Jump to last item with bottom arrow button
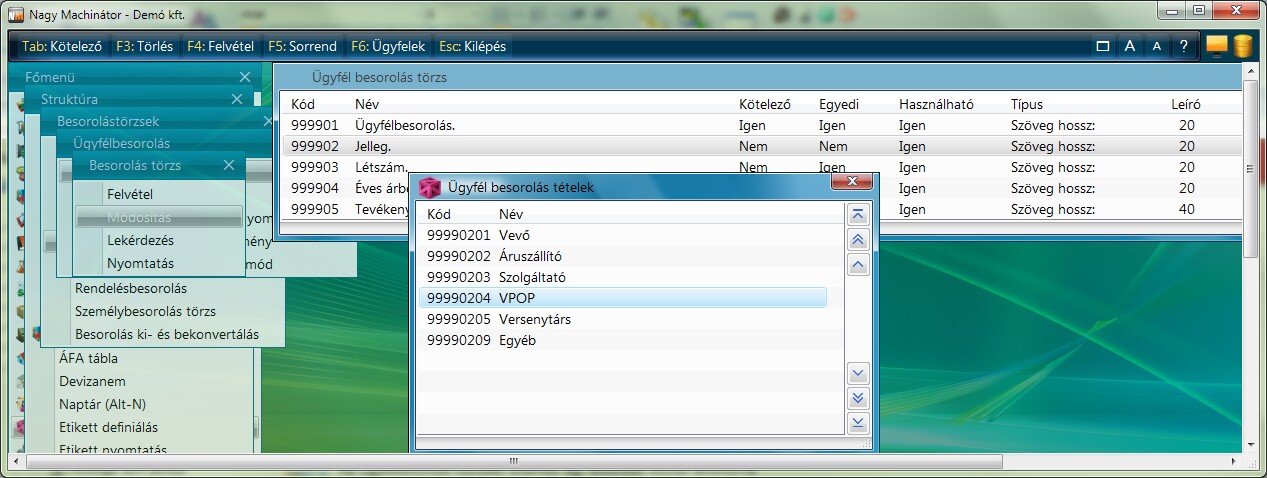Screen dimensions: 1267x478 pos(857,423)
